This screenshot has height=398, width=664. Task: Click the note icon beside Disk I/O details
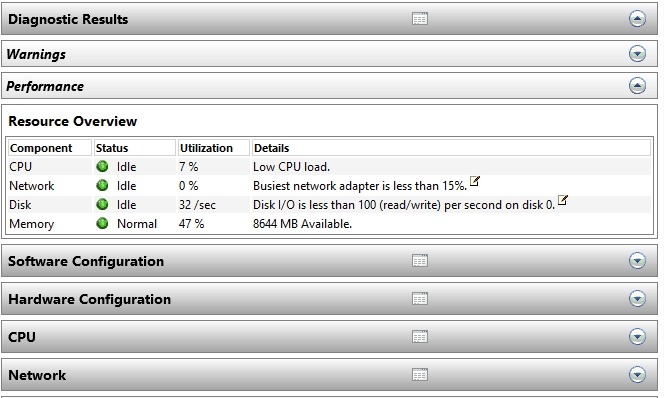(x=562, y=200)
